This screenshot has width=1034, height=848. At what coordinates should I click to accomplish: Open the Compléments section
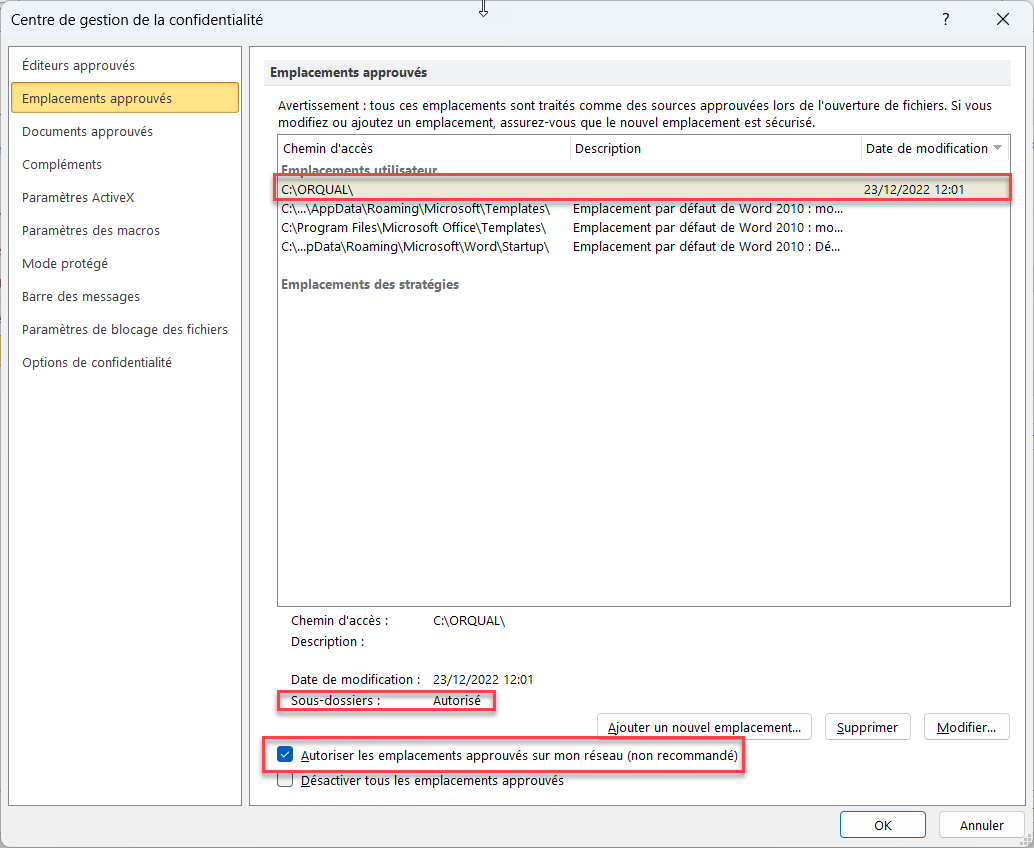[62, 165]
